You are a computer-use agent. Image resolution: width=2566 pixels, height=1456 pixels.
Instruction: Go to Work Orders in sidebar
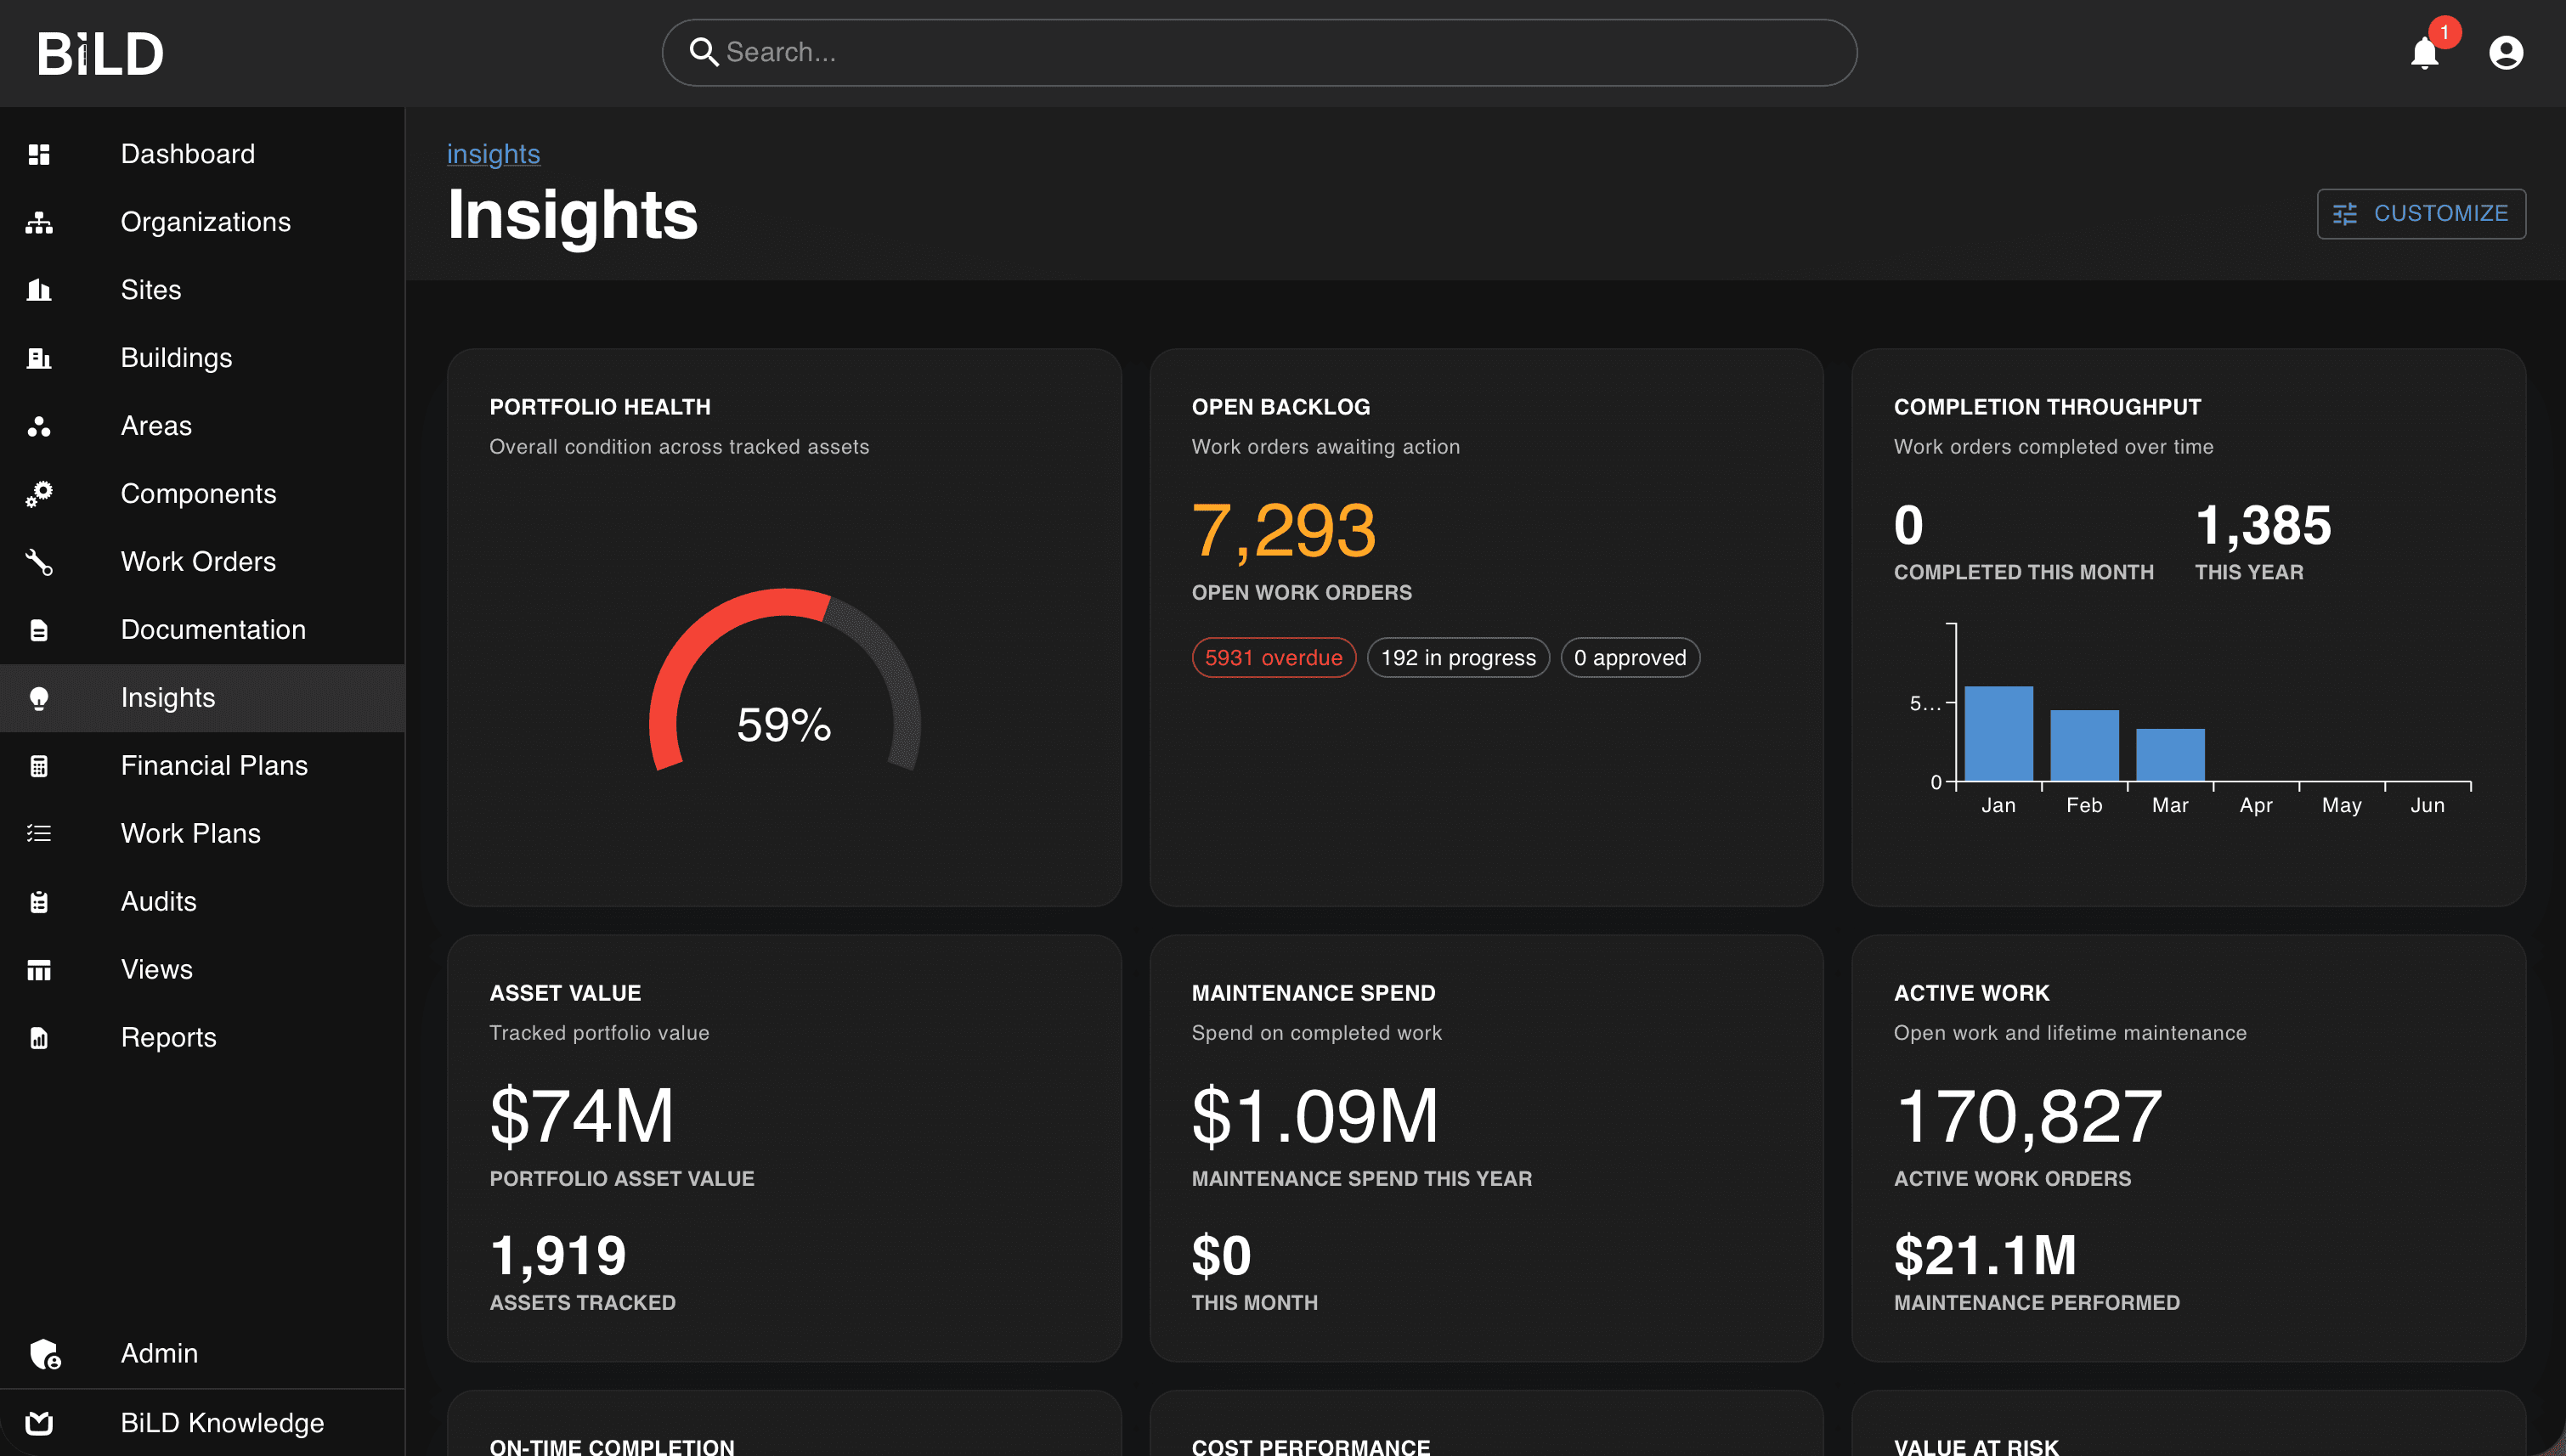click(x=202, y=562)
